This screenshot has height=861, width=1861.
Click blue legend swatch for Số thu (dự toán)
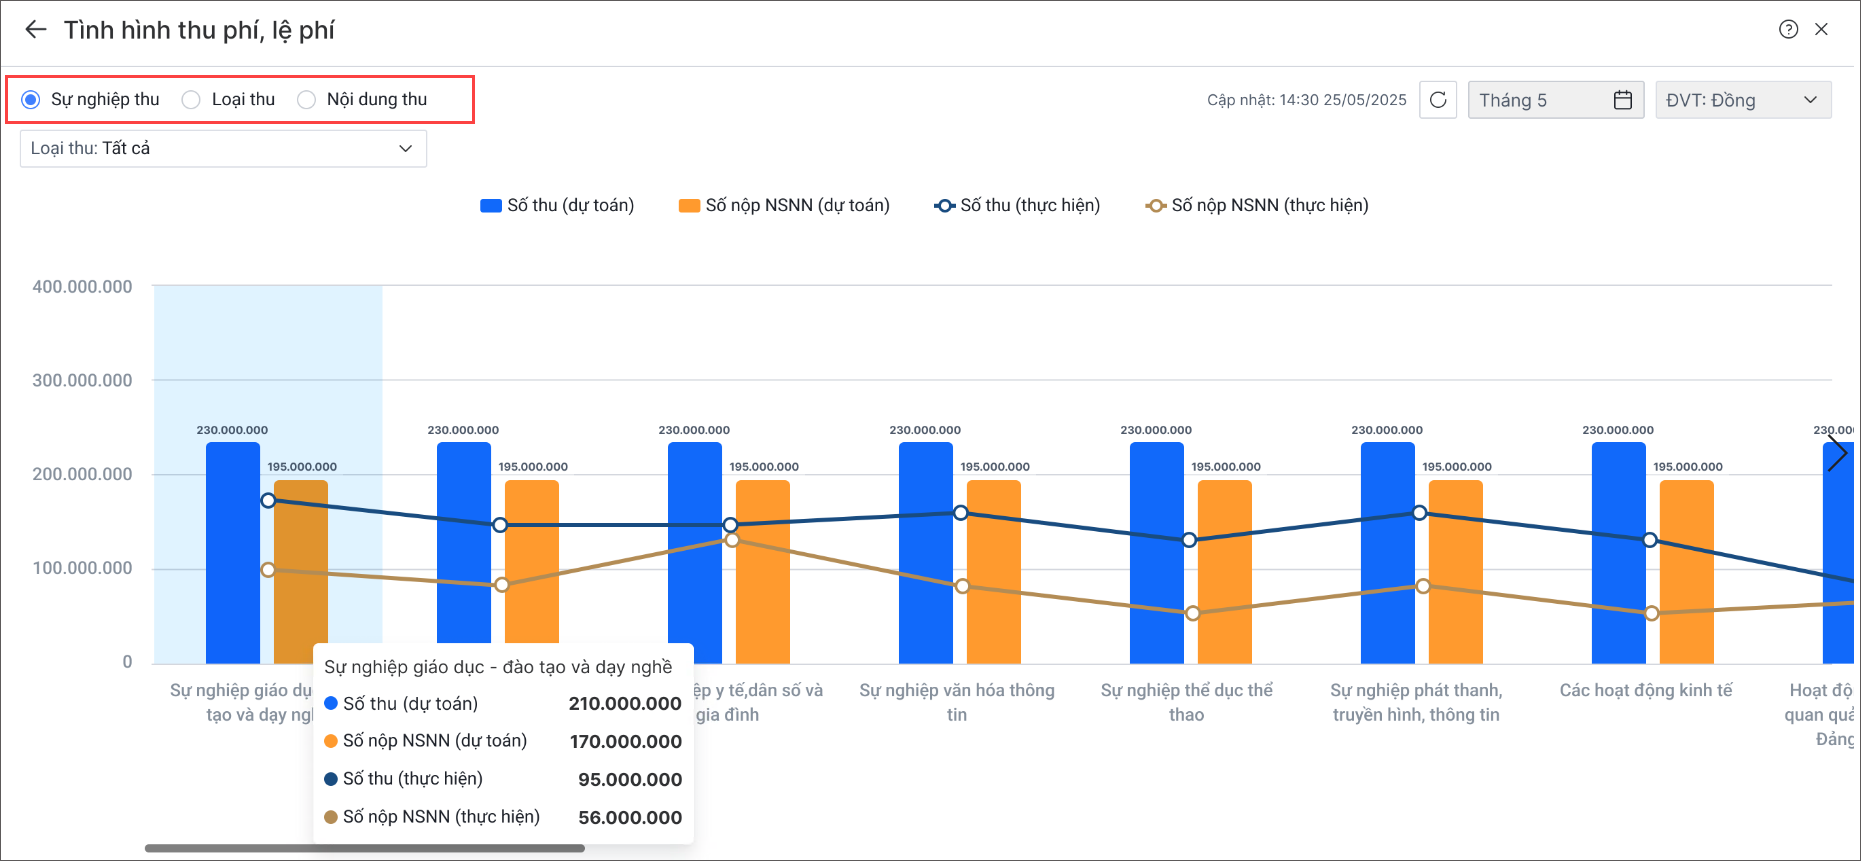490,206
